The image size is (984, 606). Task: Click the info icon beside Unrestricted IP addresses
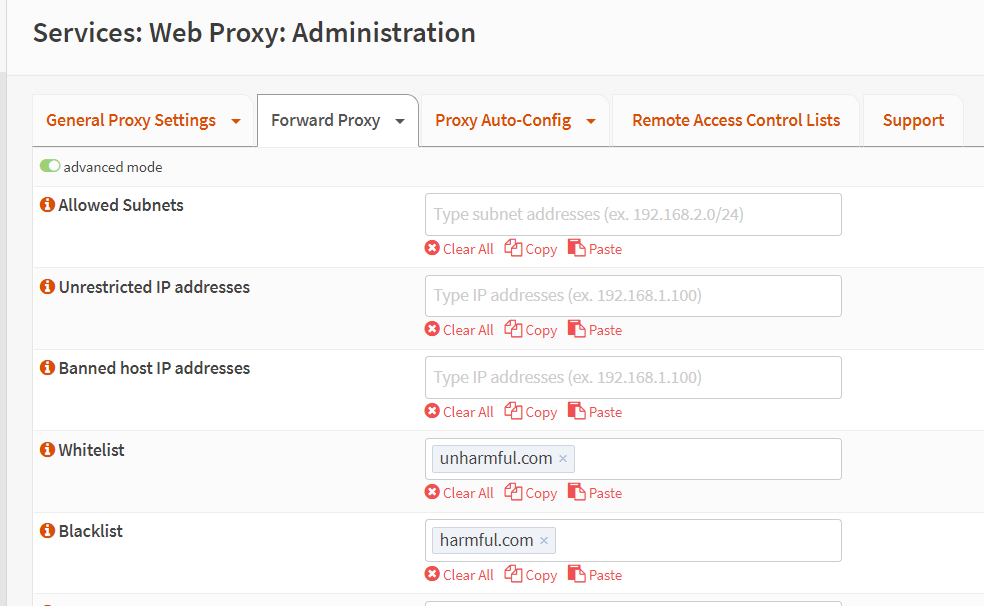[46, 287]
